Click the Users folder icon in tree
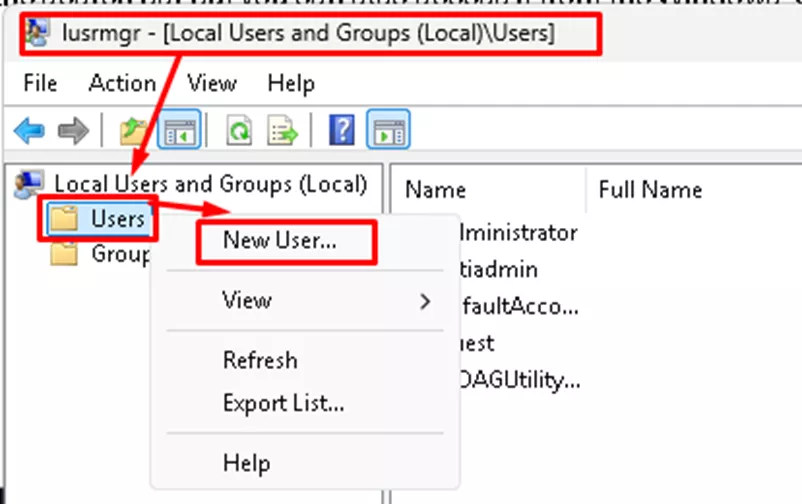The height and width of the screenshot is (504, 802). coord(64,219)
